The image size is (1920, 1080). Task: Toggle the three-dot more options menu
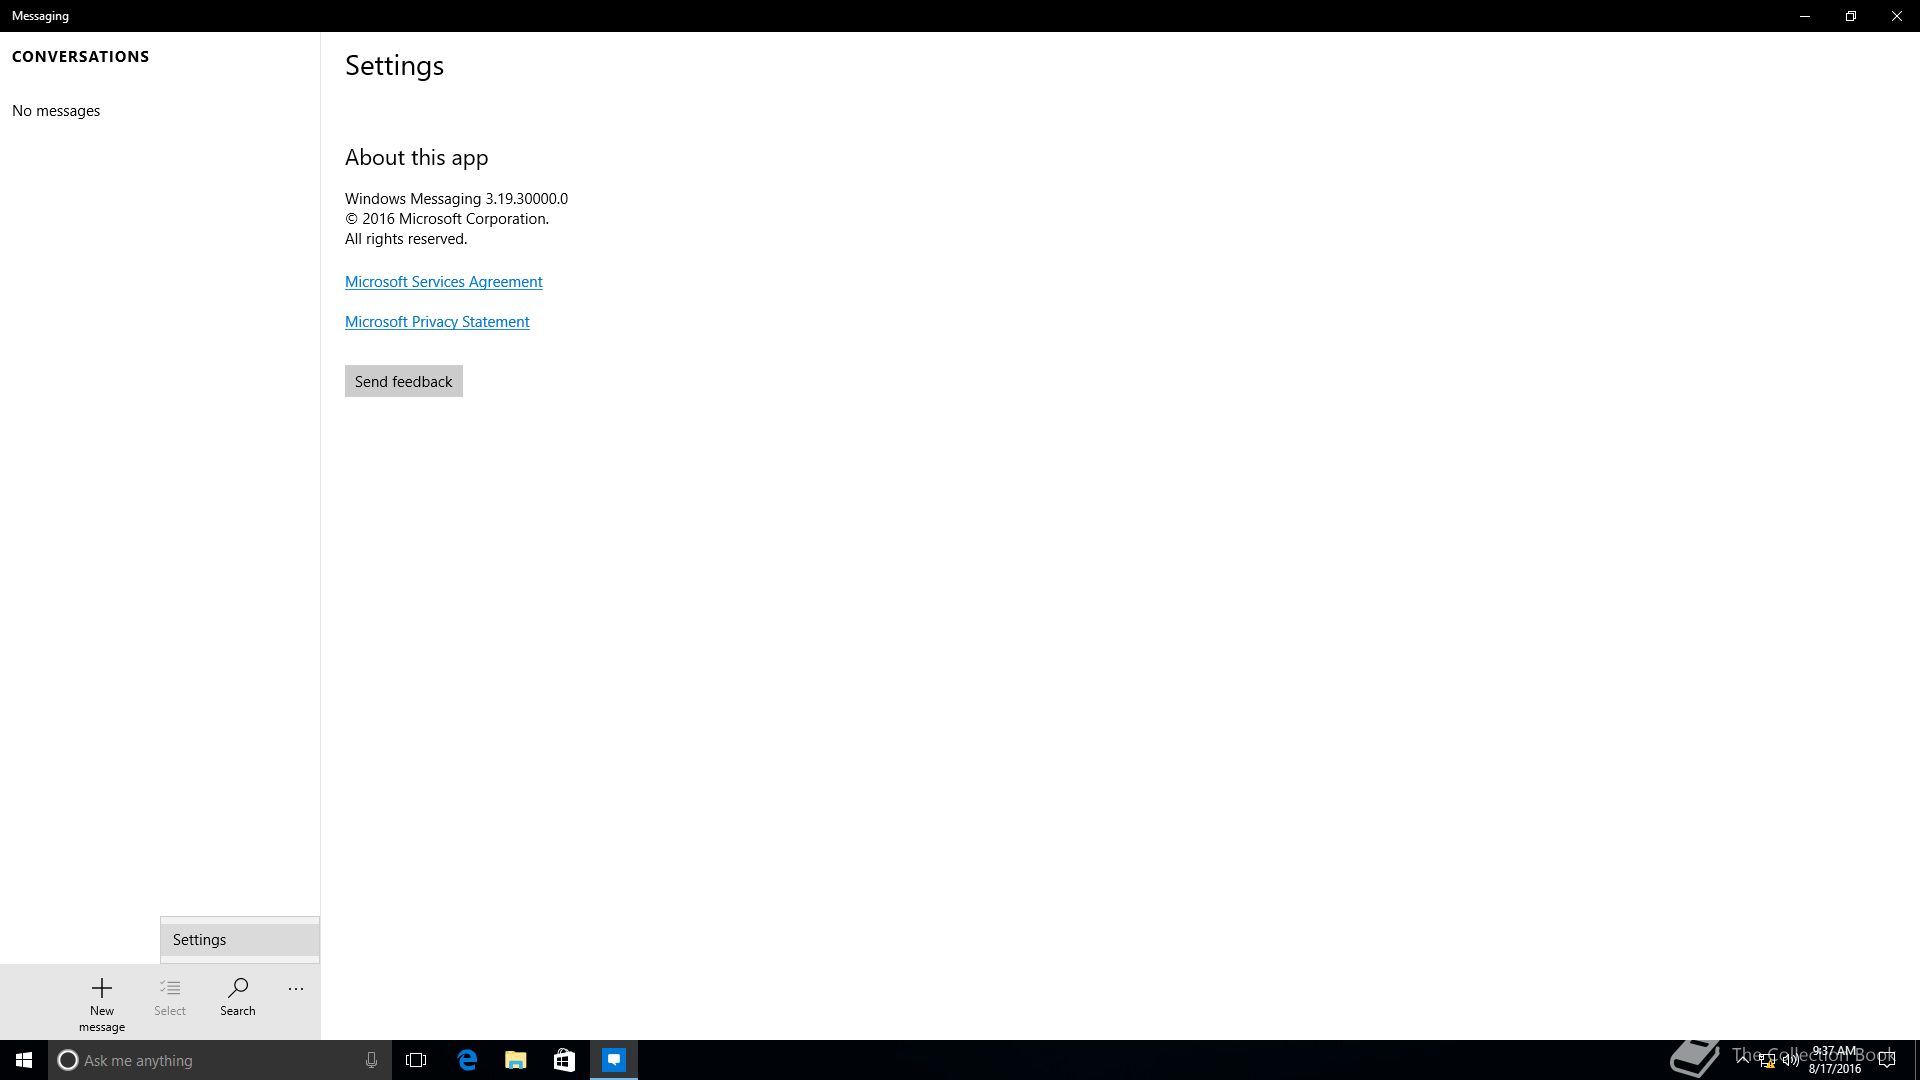pyautogui.click(x=296, y=989)
